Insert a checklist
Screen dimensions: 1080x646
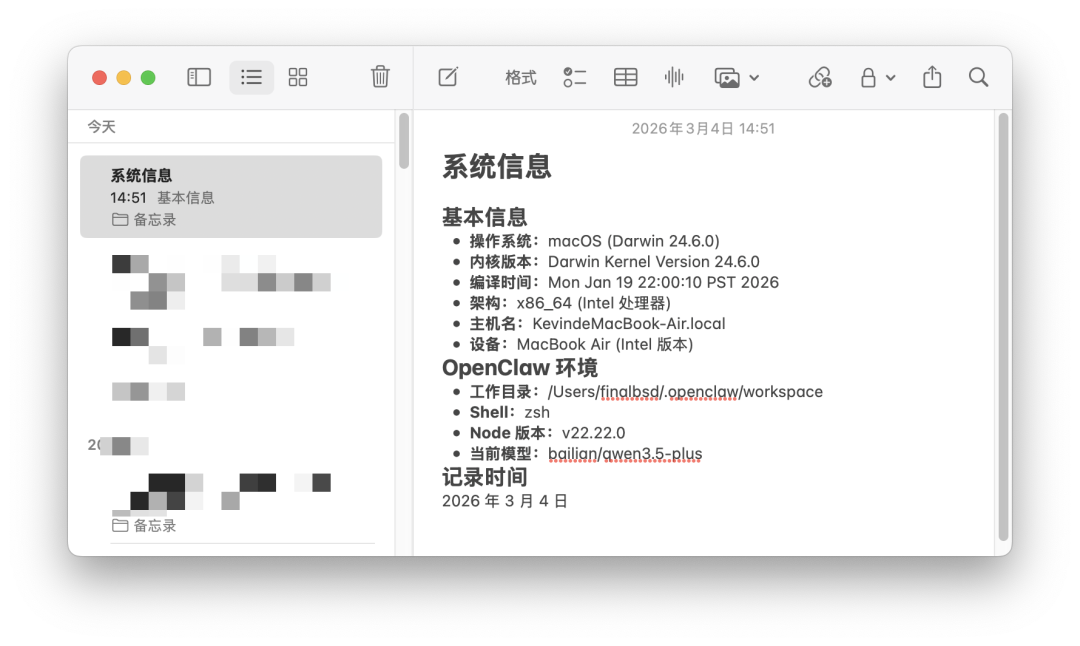574,77
